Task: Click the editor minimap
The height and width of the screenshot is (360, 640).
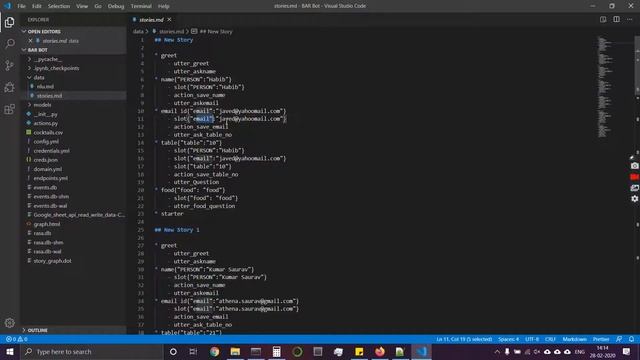Action: pyautogui.click(x=605, y=87)
